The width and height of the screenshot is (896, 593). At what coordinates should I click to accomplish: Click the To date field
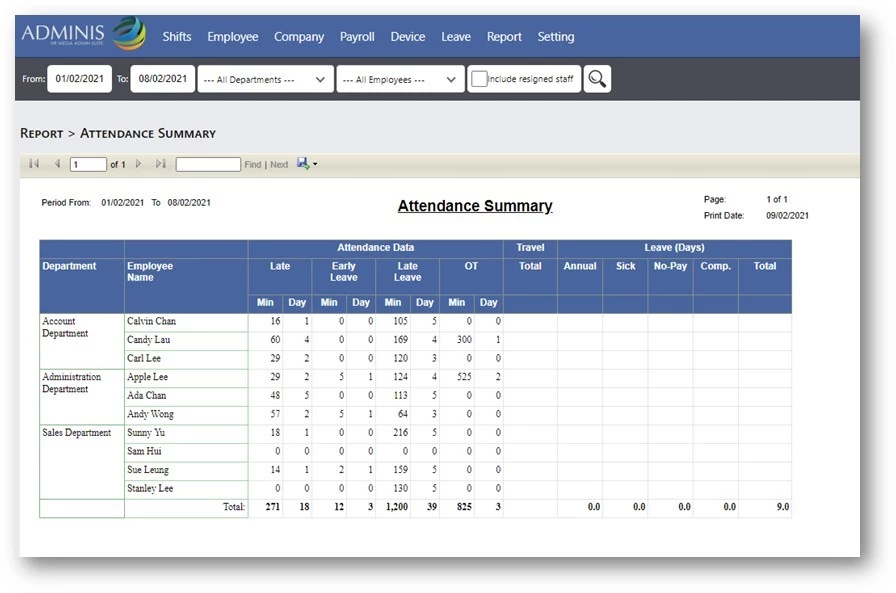[x=163, y=79]
